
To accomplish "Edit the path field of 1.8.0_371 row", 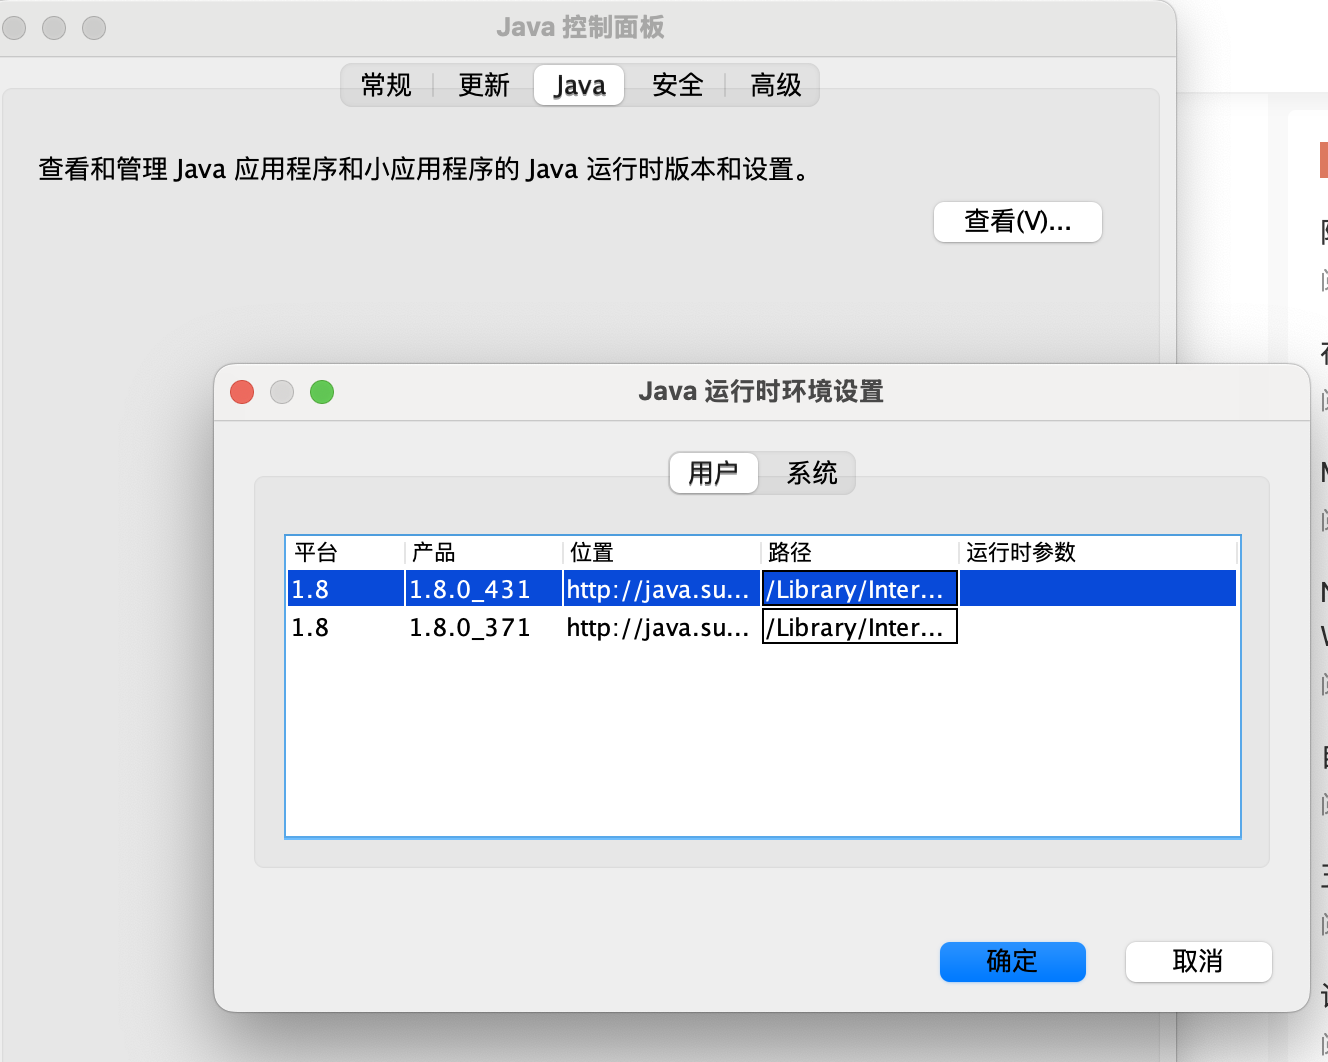I will [860, 627].
